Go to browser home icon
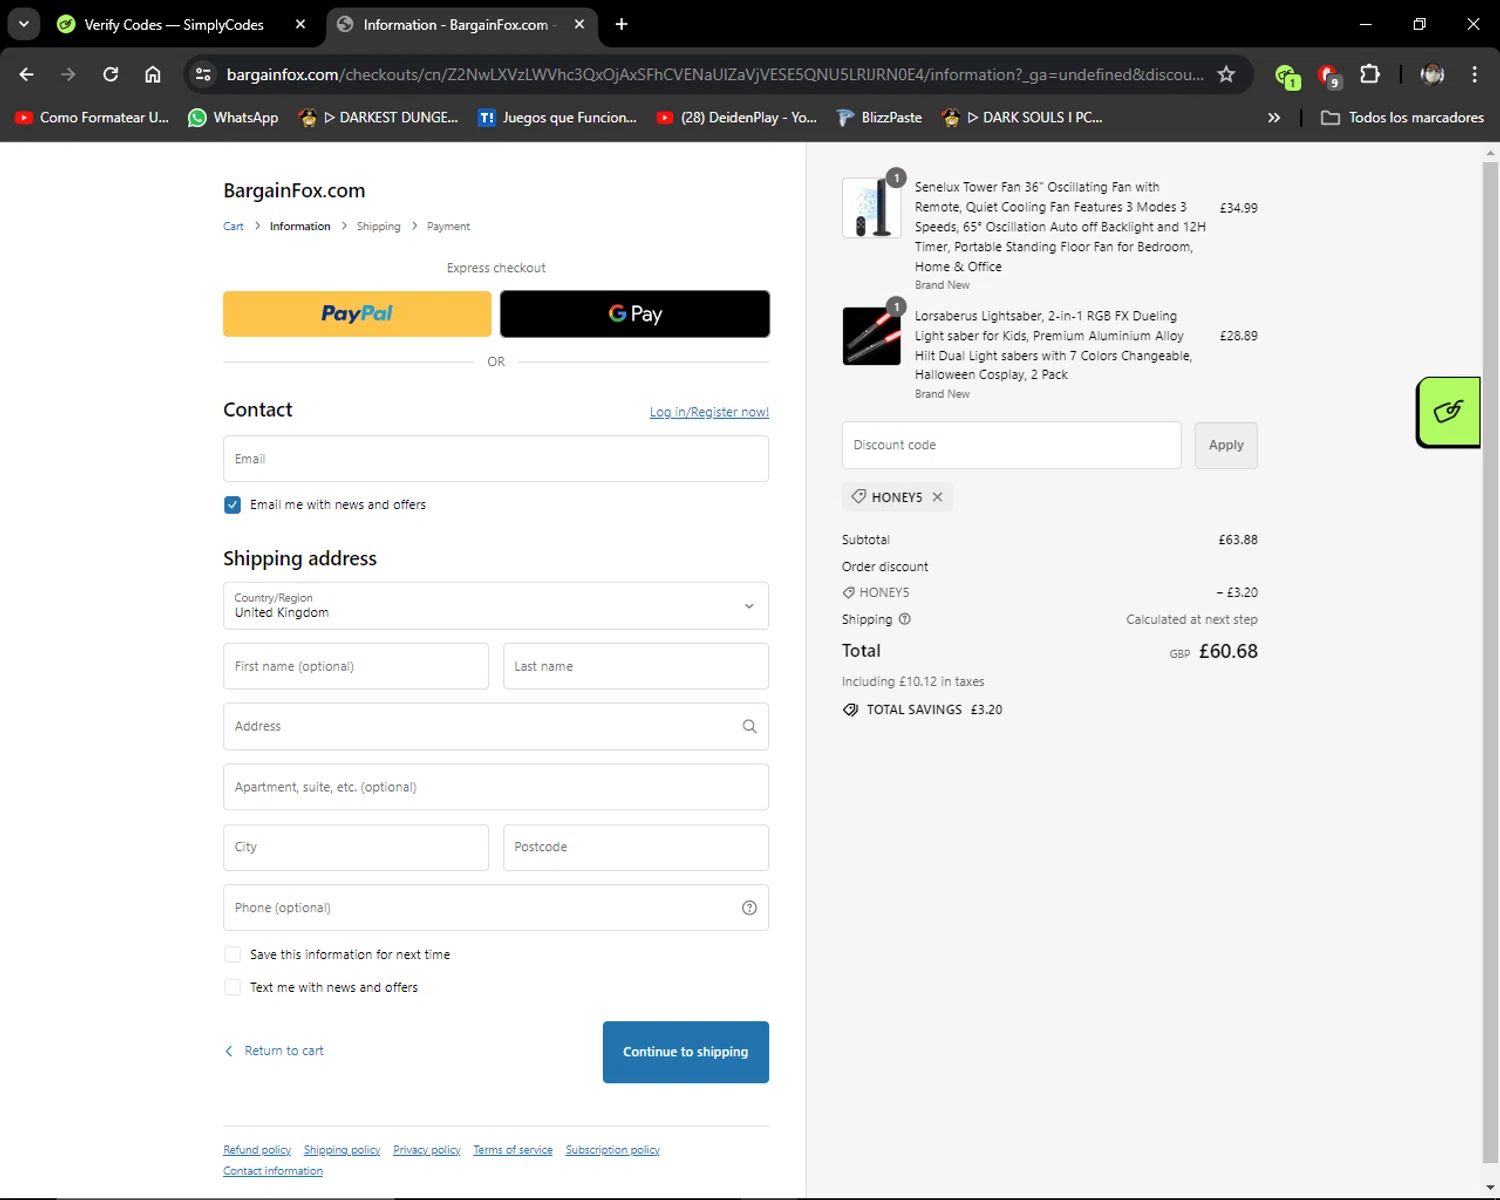 pos(153,74)
